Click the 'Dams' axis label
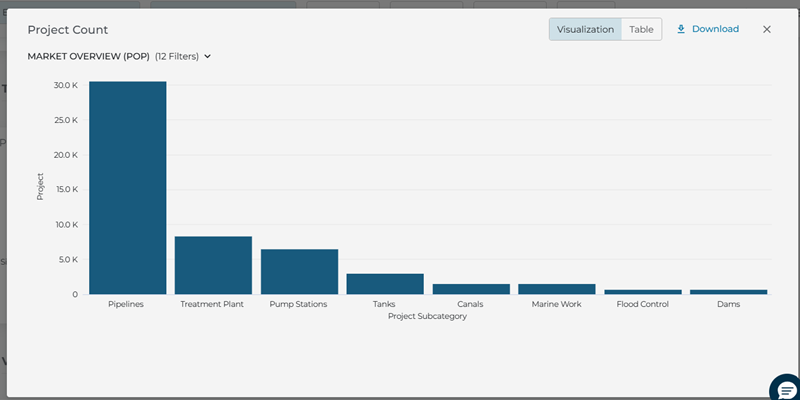The image size is (800, 400). click(x=729, y=304)
